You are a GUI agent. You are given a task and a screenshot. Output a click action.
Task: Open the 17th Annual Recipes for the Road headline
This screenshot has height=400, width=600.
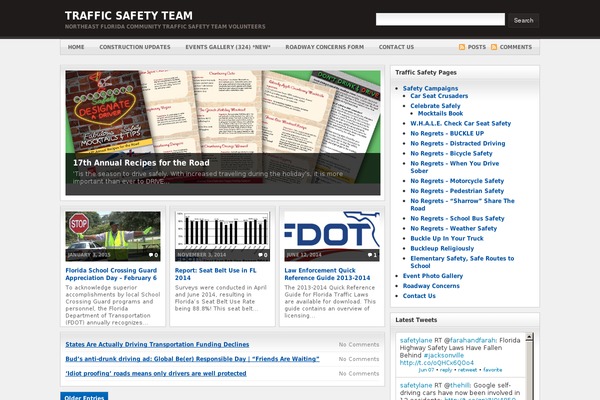click(x=141, y=163)
